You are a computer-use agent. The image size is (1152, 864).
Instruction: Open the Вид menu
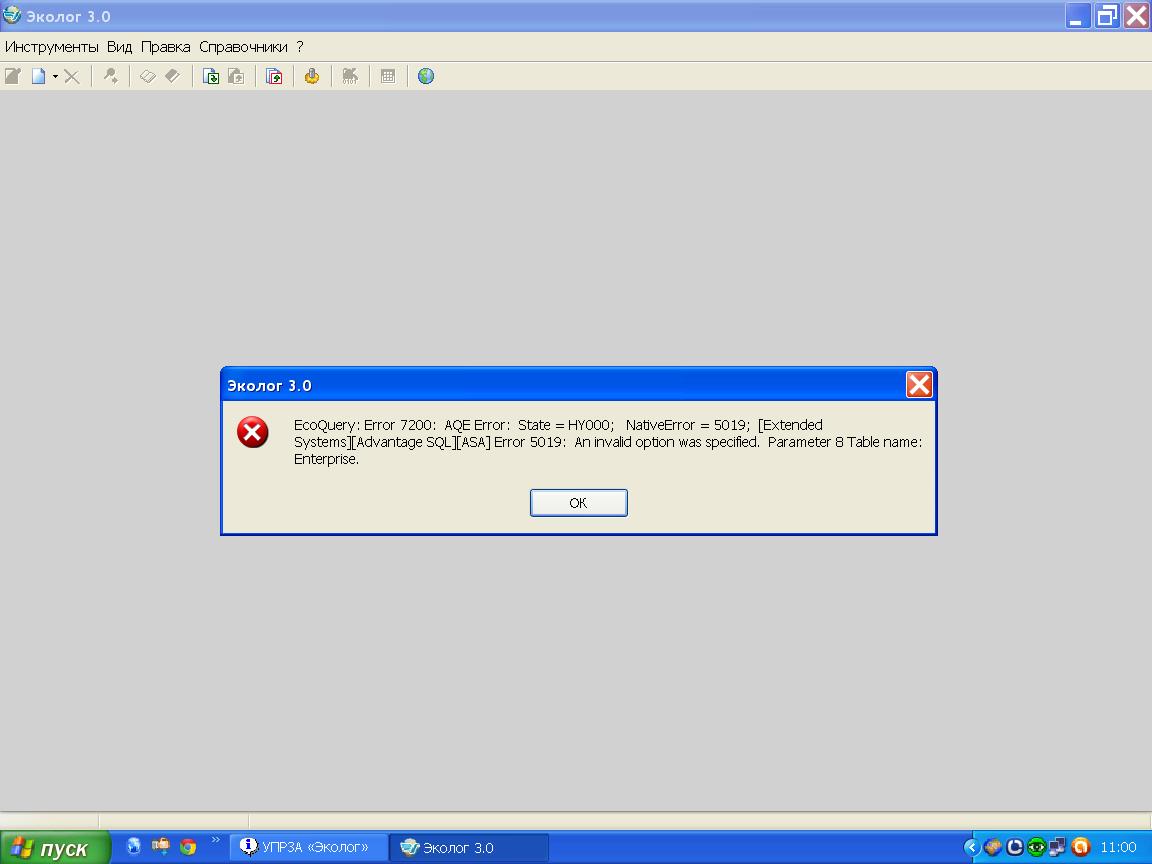(119, 47)
